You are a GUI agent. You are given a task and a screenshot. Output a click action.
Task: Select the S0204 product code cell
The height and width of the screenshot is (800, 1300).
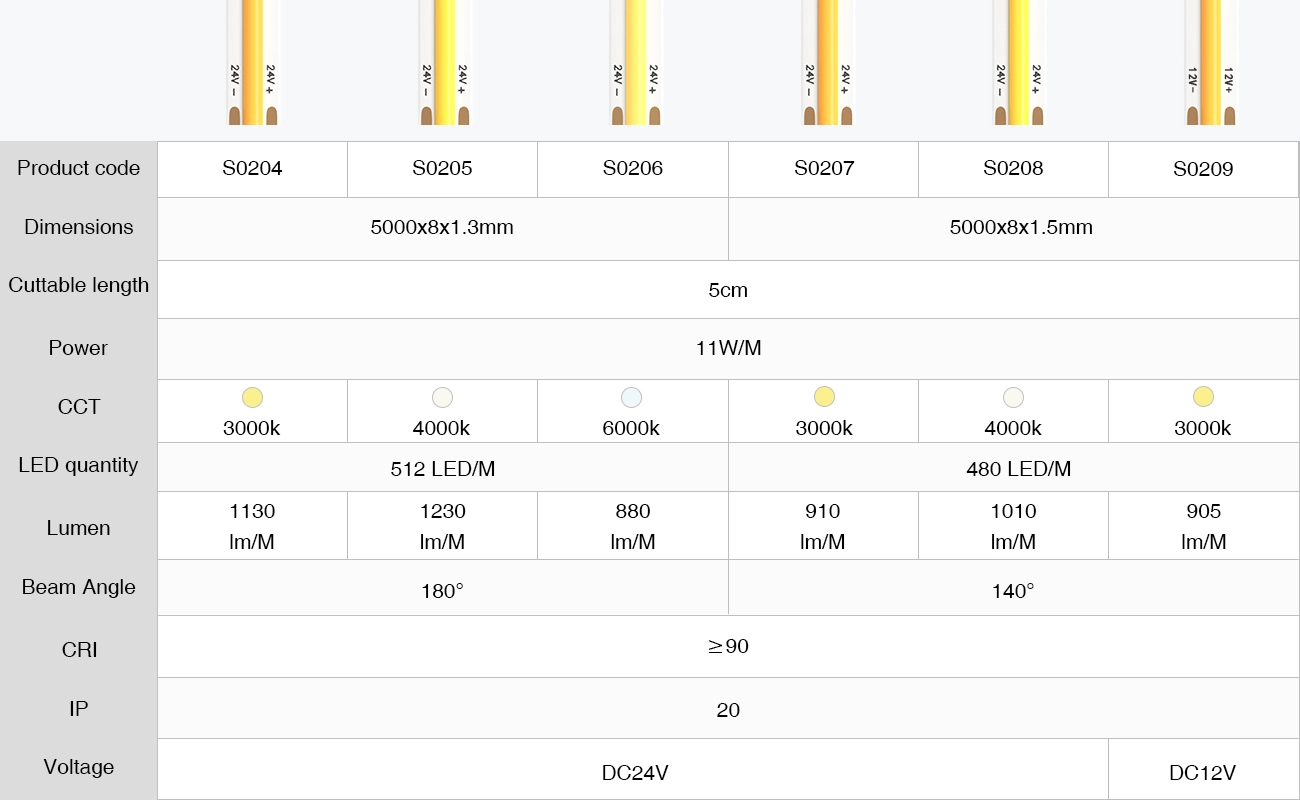(253, 169)
